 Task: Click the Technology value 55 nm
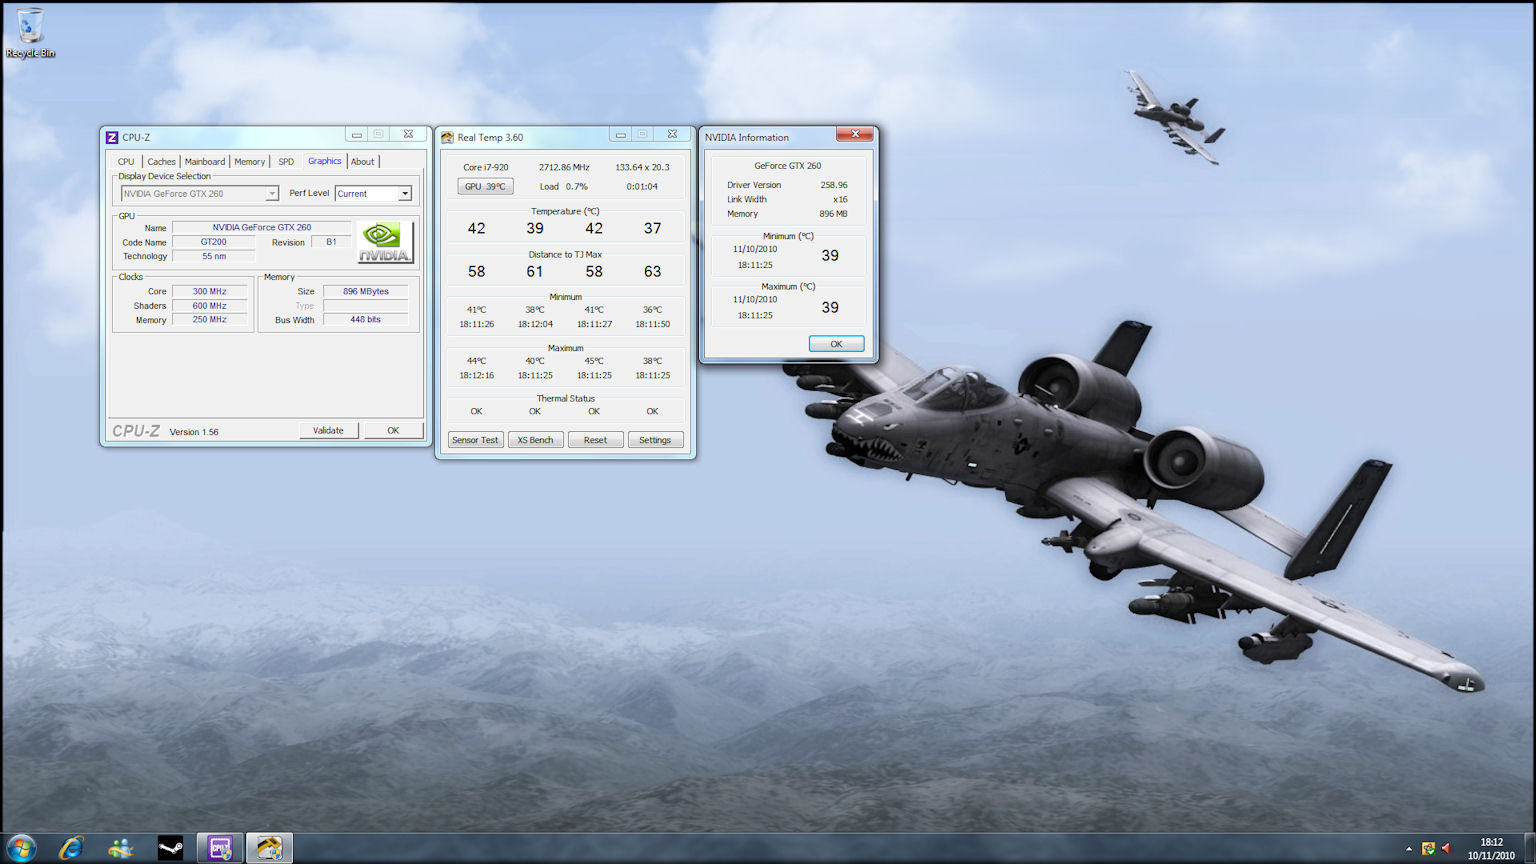point(213,256)
